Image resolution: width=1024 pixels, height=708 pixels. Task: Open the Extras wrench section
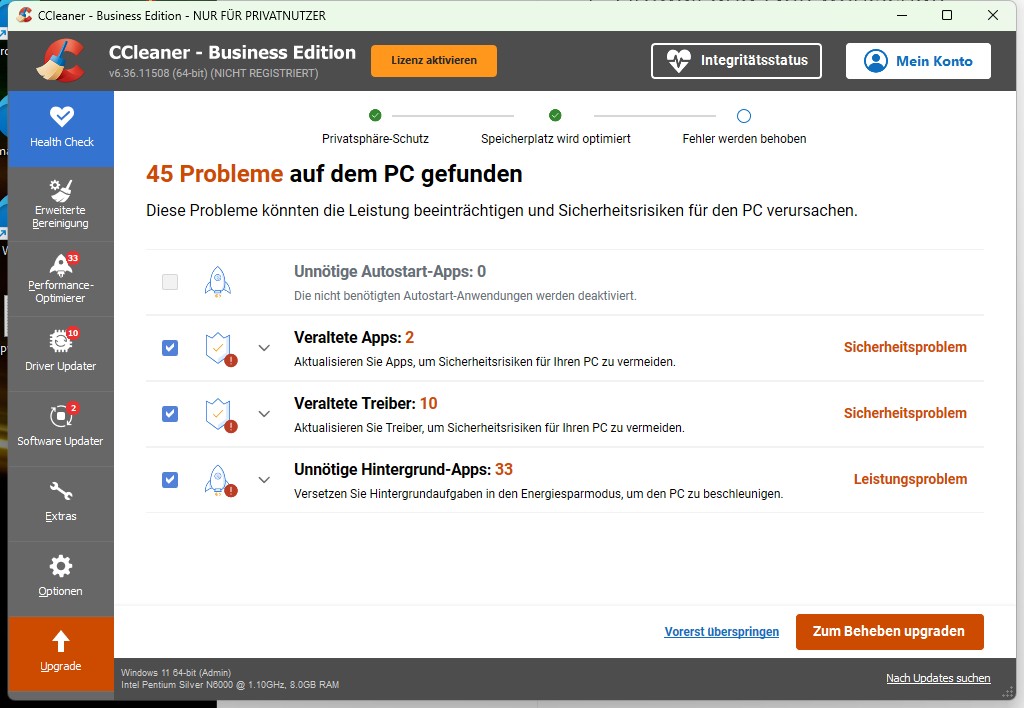coord(61,504)
